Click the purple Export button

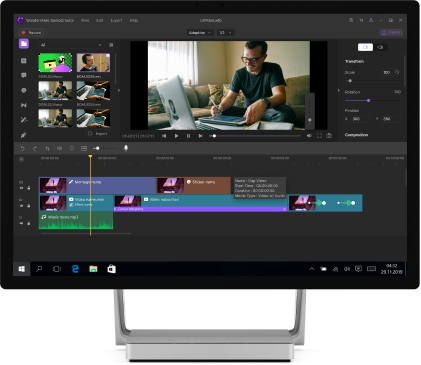click(391, 32)
